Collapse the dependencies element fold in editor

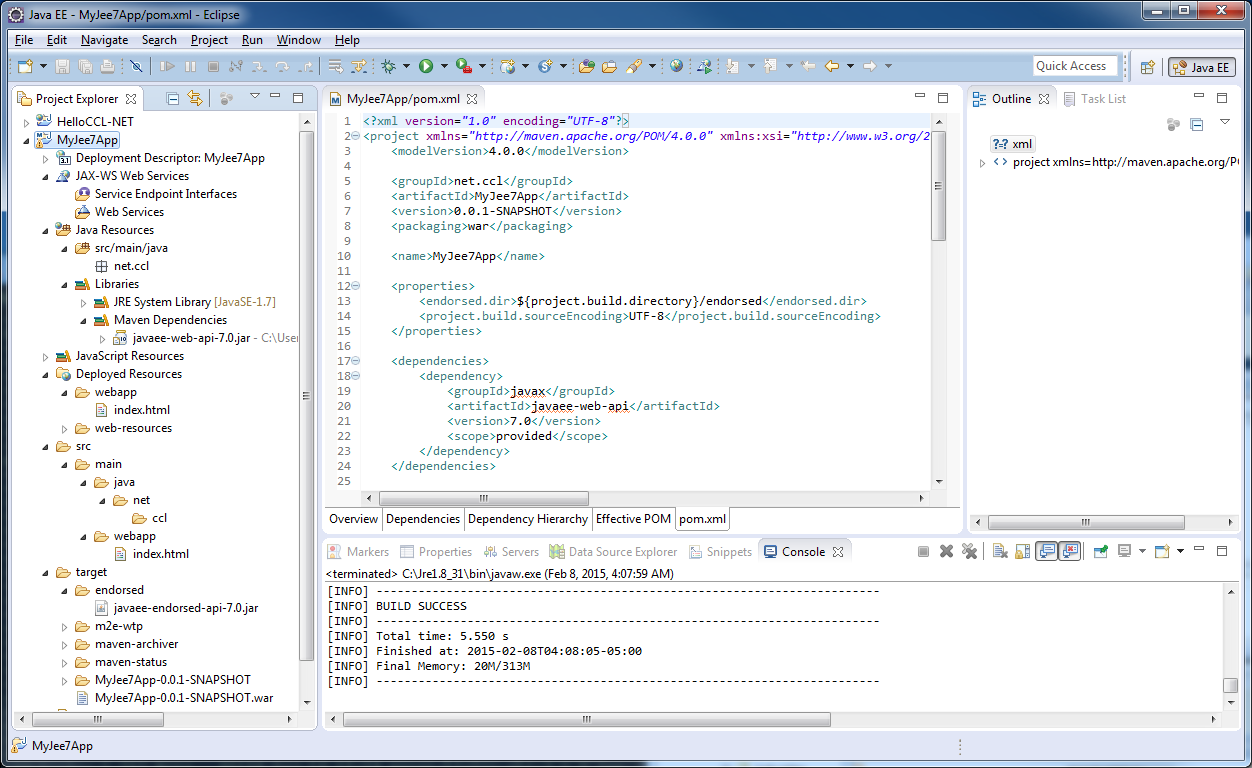[355, 361]
